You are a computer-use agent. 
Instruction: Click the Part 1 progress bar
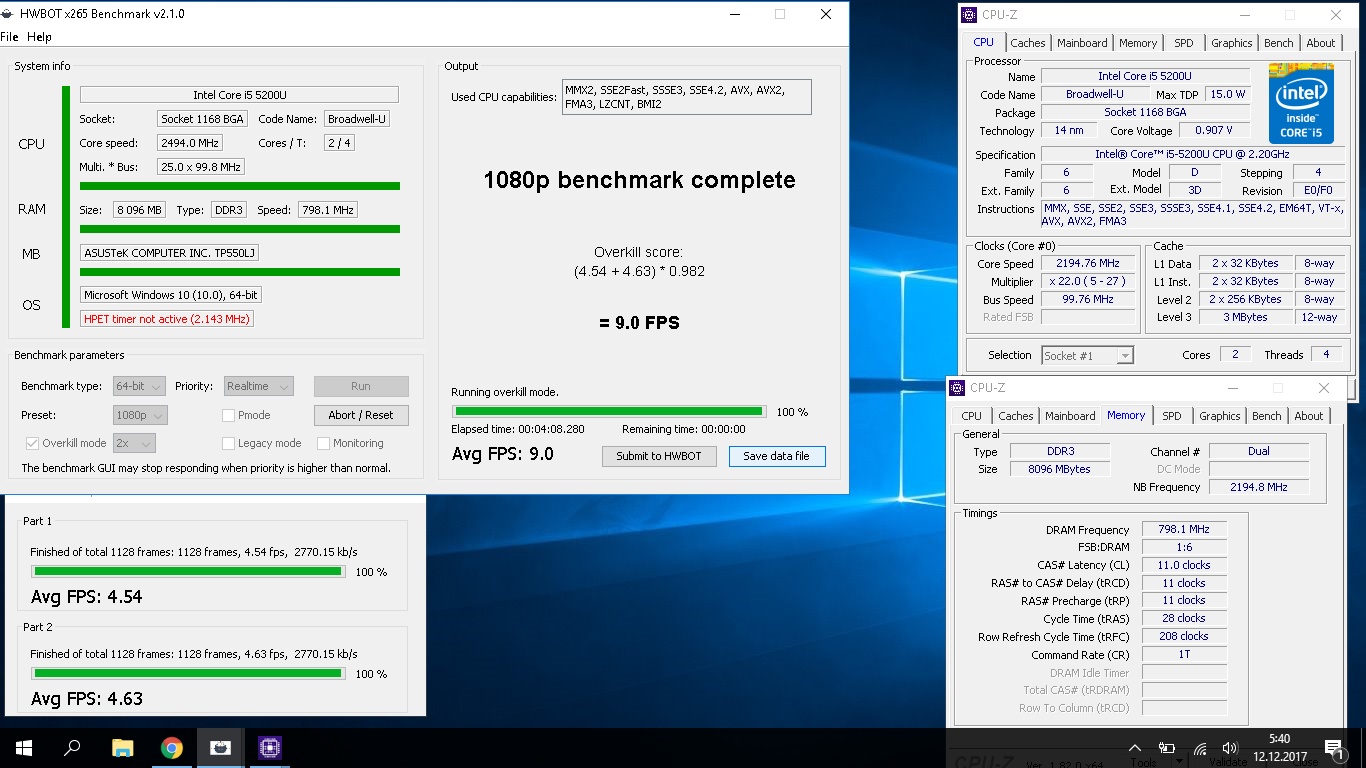coord(189,571)
